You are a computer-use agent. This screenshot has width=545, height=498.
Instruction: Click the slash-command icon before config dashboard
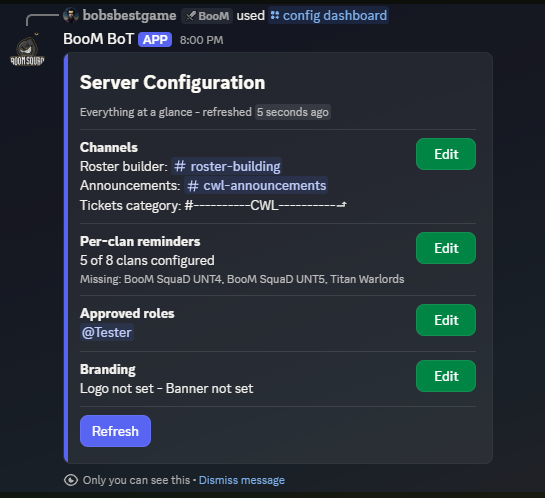pos(275,15)
